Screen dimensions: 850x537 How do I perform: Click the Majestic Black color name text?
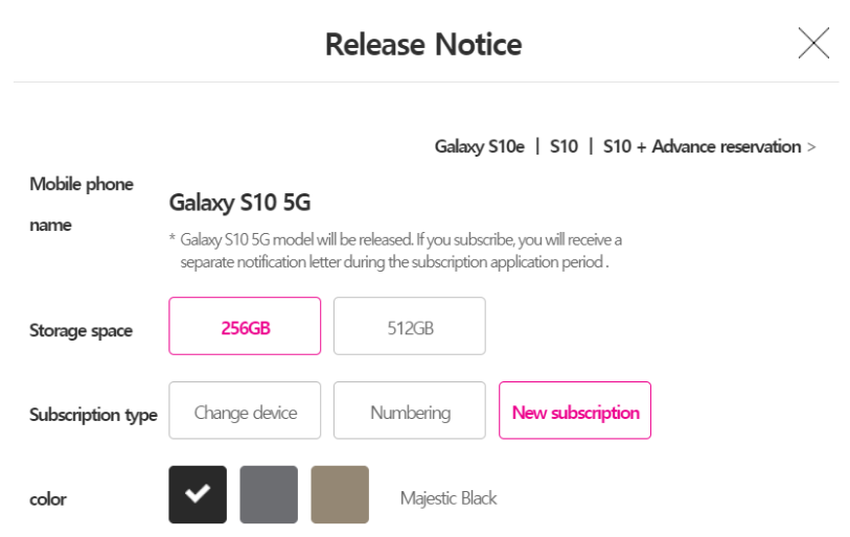[x=448, y=498]
